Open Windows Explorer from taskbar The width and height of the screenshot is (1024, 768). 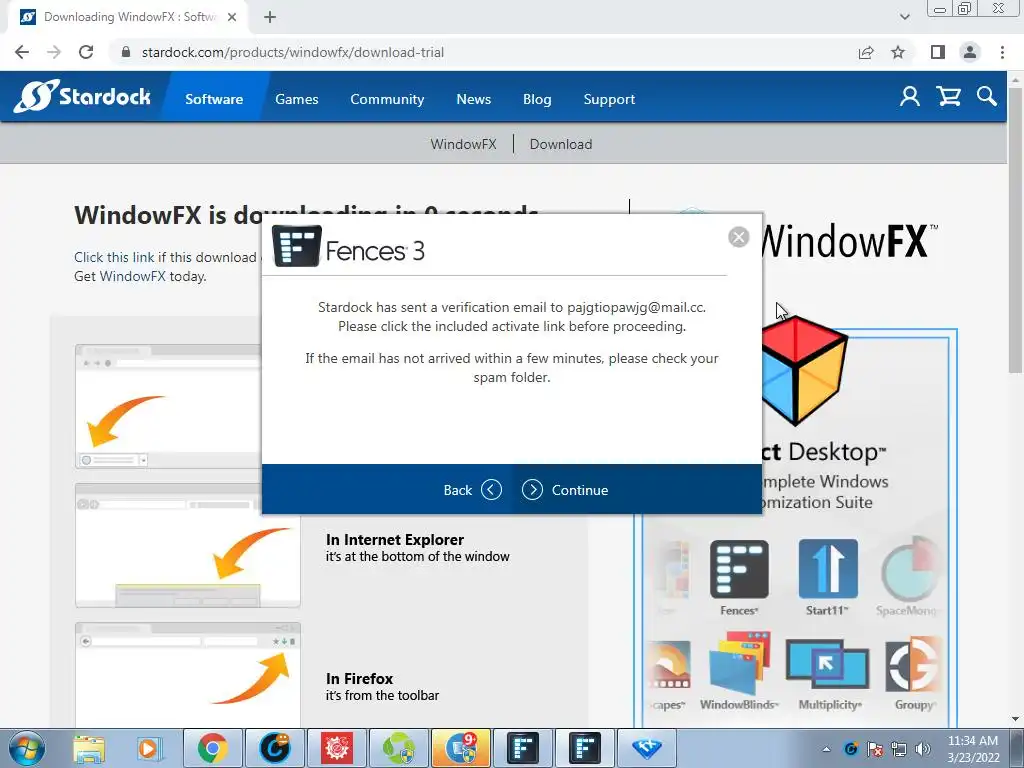pyautogui.click(x=89, y=748)
